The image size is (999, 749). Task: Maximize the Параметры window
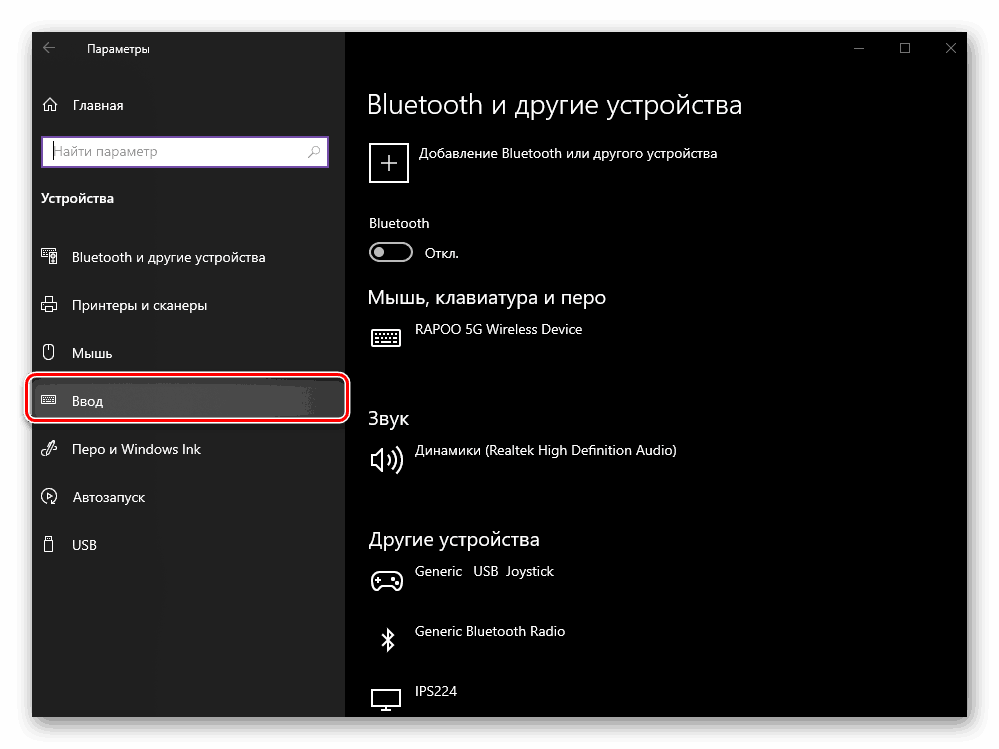click(905, 48)
